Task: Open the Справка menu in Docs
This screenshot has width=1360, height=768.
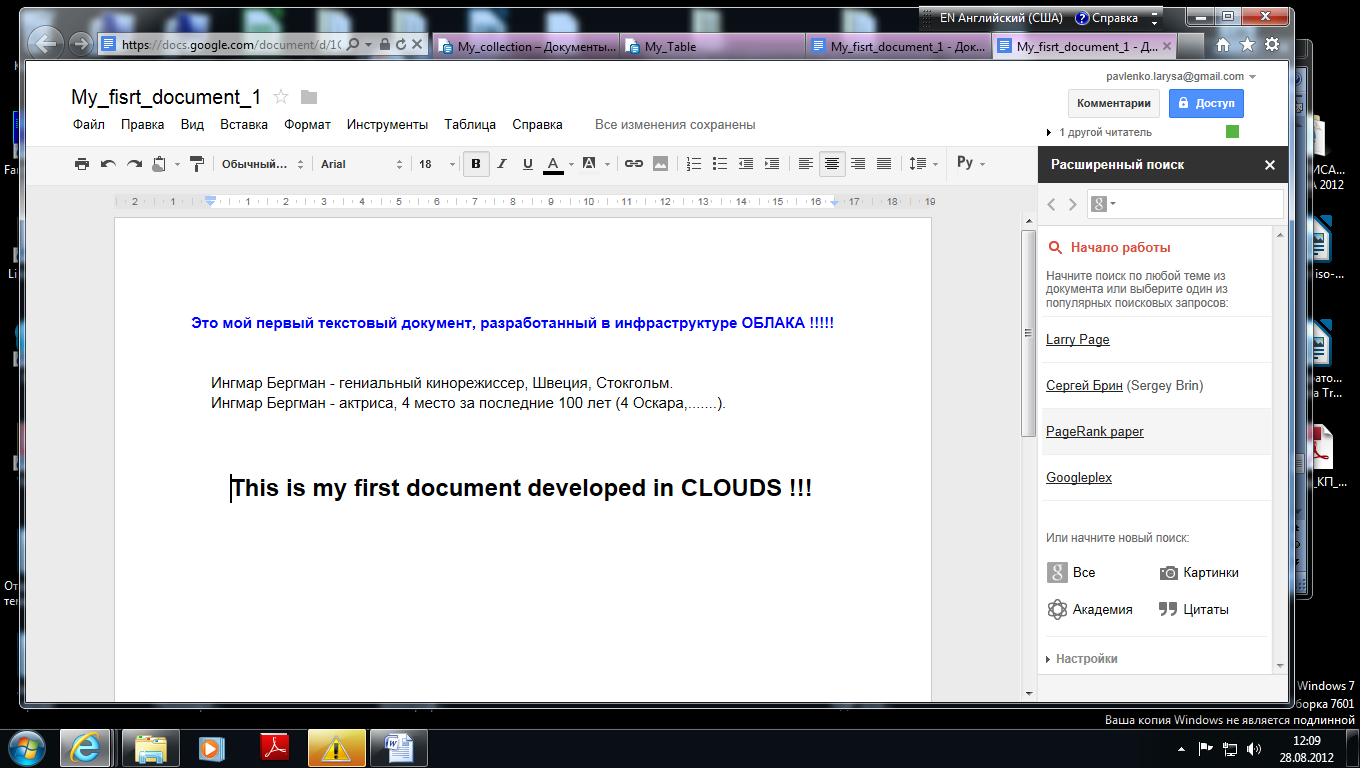Action: coord(537,125)
